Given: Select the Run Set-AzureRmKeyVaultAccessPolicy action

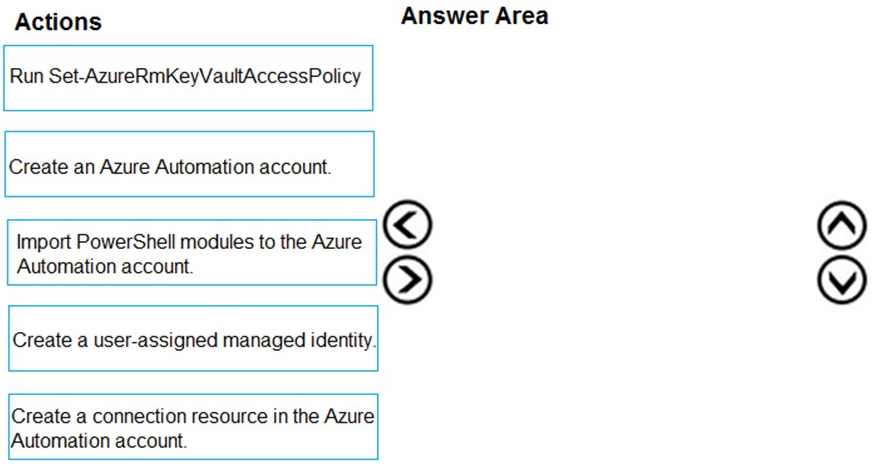Looking at the screenshot, I should point(188,78).
